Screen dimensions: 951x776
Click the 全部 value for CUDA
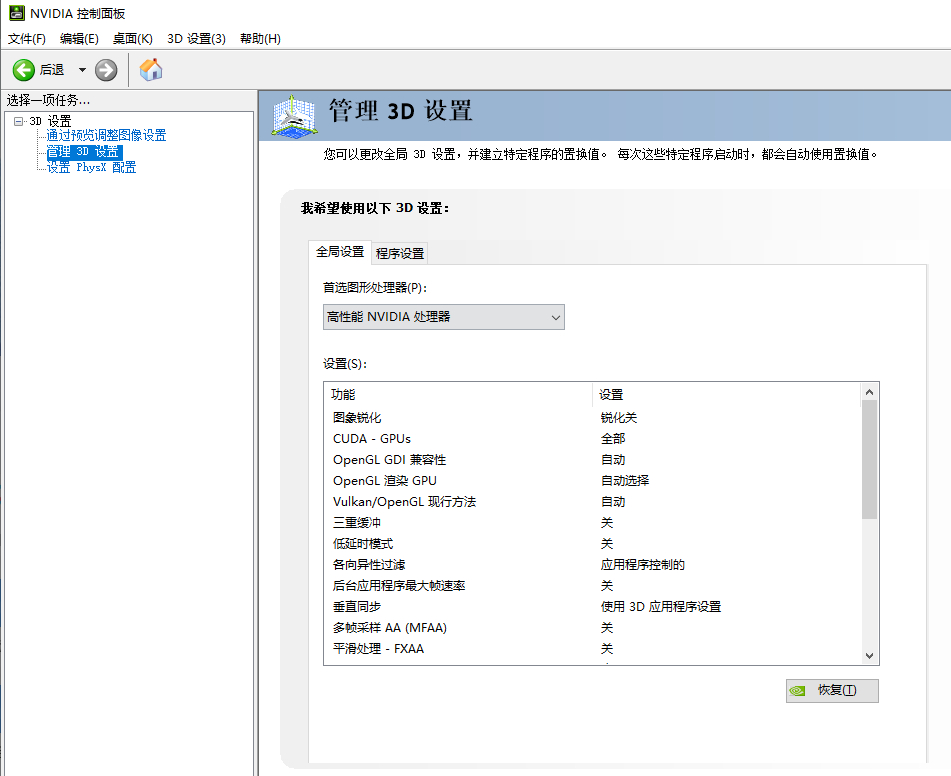pos(613,439)
